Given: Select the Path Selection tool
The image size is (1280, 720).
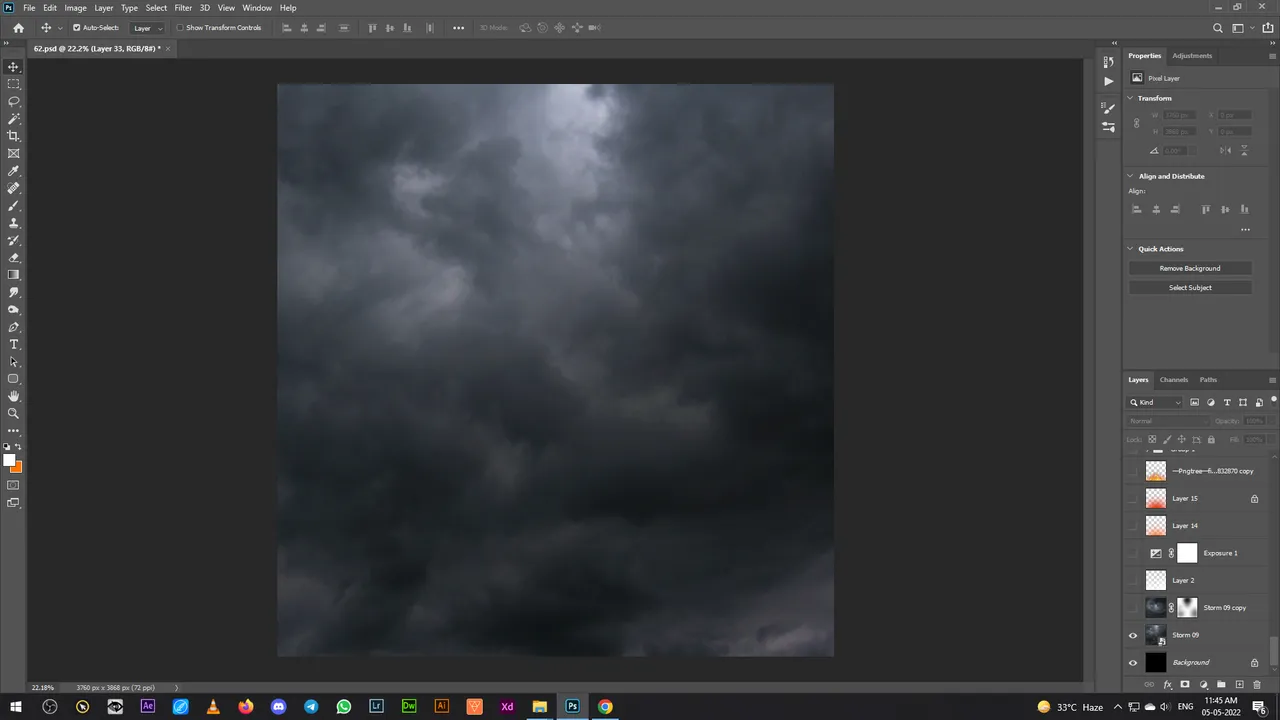Looking at the screenshot, I should (x=13, y=362).
